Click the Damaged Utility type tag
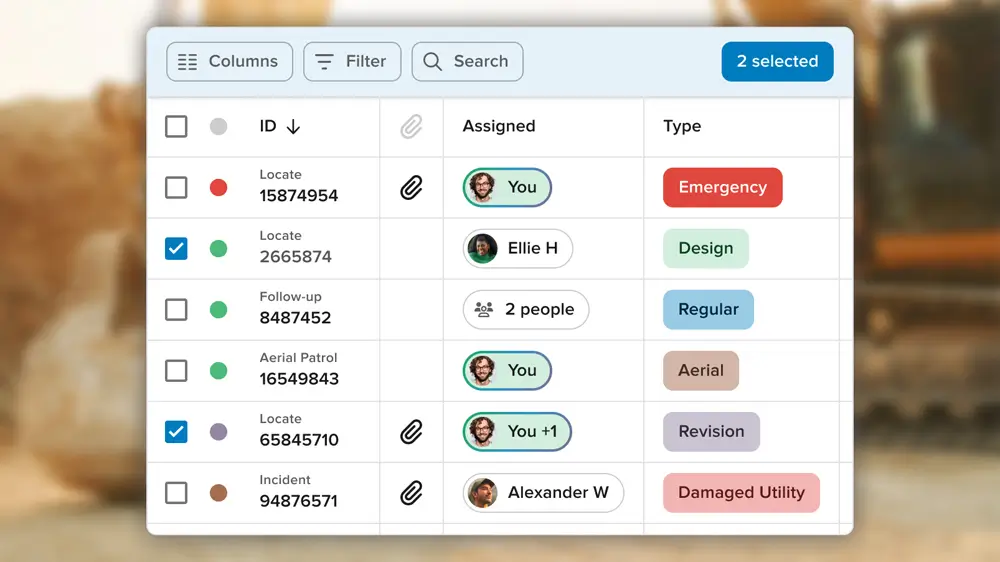This screenshot has width=1000, height=562. 742,492
